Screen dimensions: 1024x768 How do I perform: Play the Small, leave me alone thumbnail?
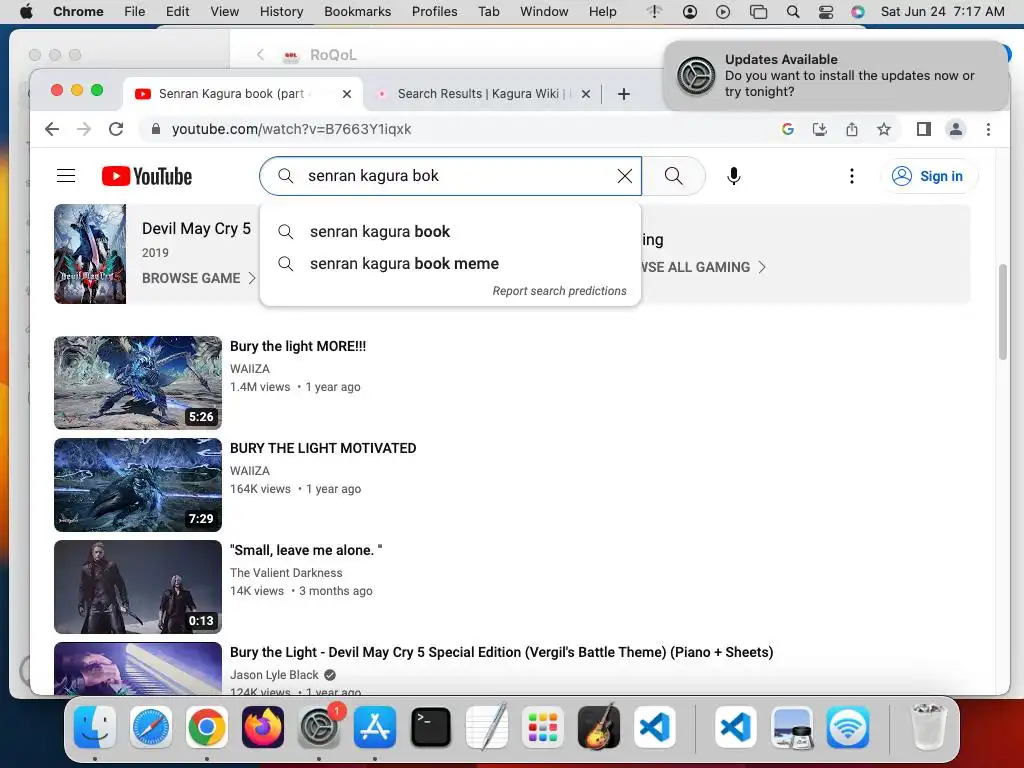[x=138, y=586]
